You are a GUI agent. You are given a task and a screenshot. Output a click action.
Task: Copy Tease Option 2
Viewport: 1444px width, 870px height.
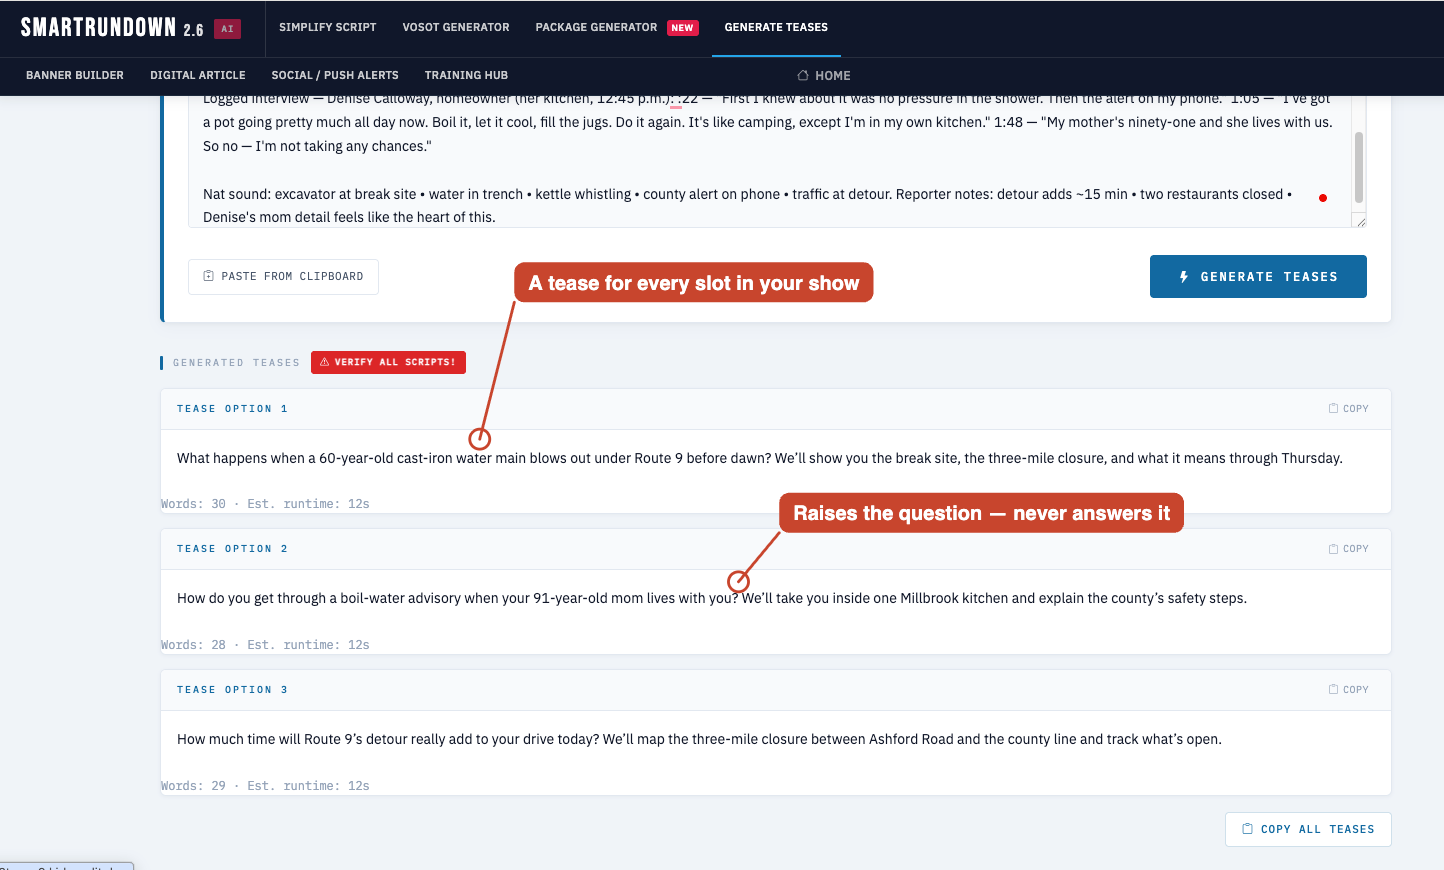coord(1348,548)
